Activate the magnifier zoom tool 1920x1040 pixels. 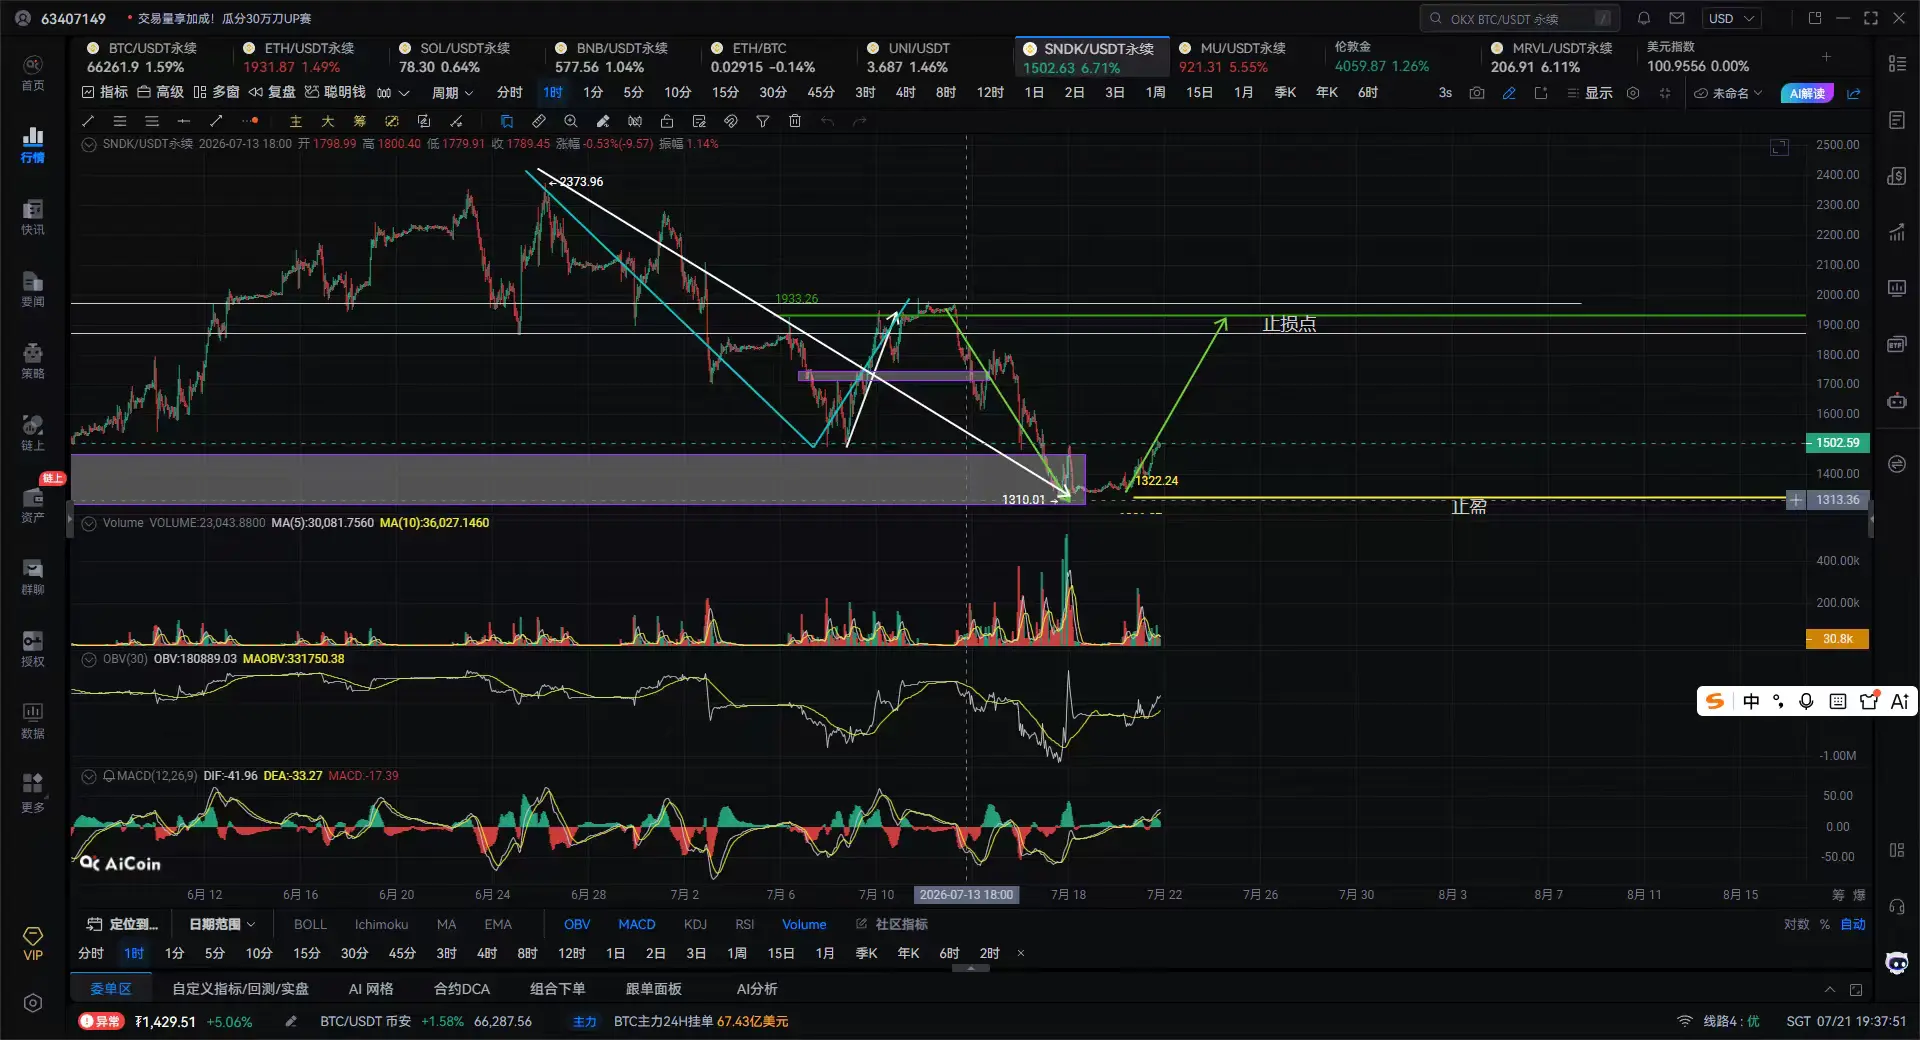pos(571,121)
